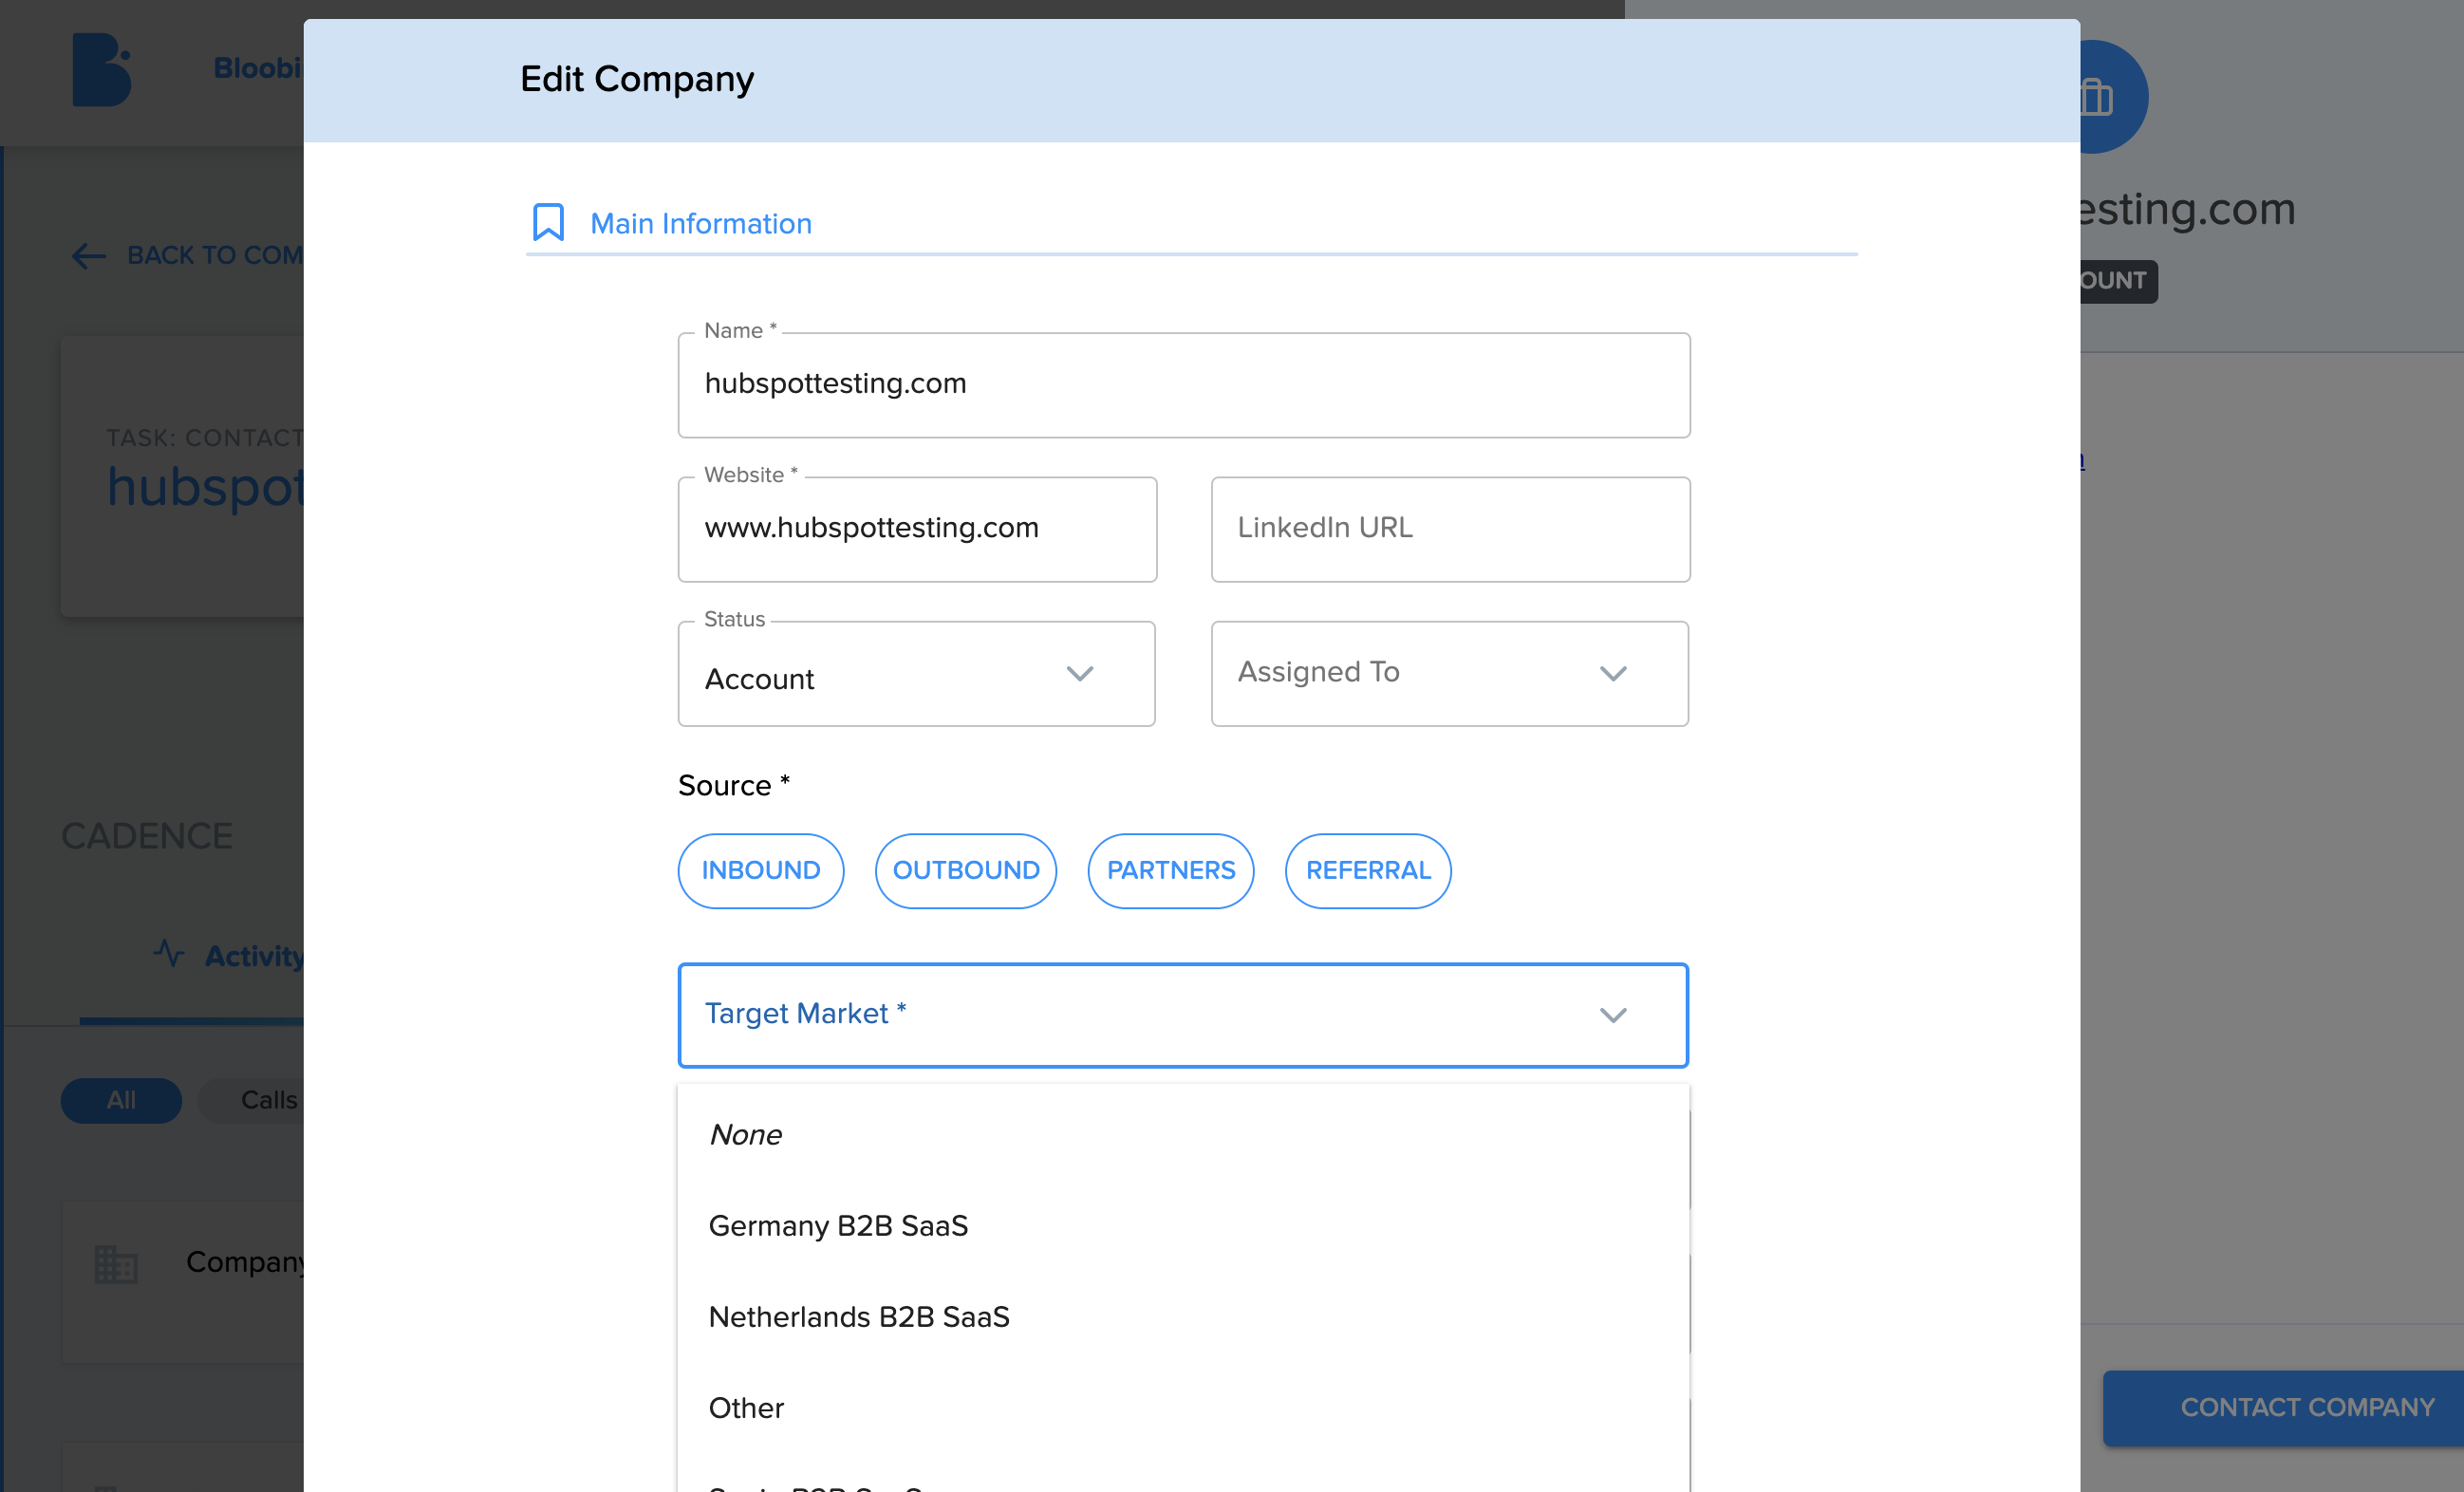Screen dimensions: 2464x1492
Task: Click the Bloobirds brand name
Action: point(257,68)
